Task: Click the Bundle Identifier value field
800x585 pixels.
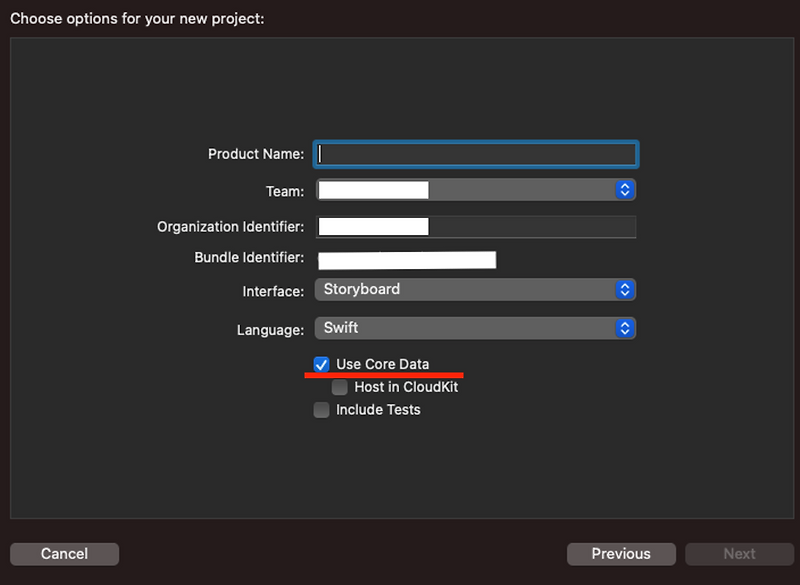Action: (x=407, y=260)
